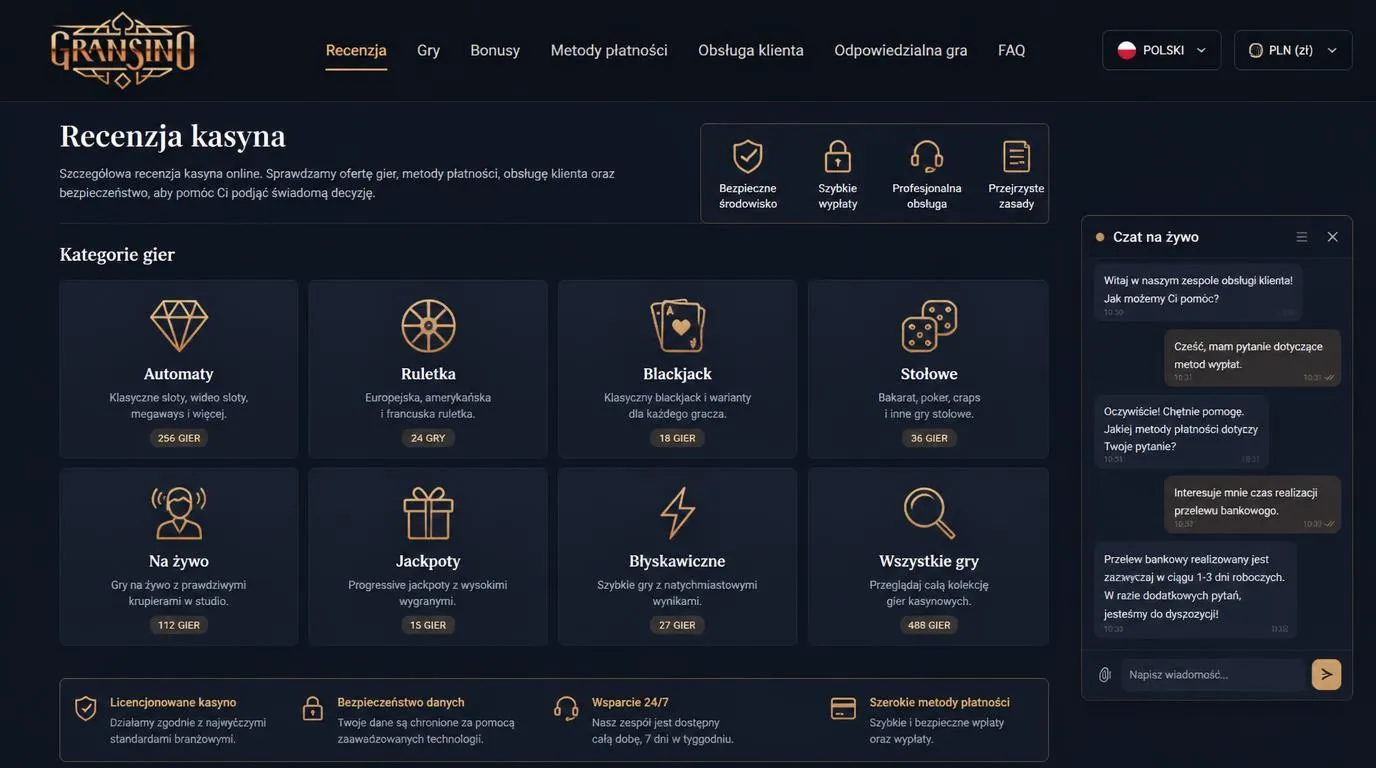1376x768 pixels.
Task: Click the 256 GIER badge
Action: coord(179,438)
